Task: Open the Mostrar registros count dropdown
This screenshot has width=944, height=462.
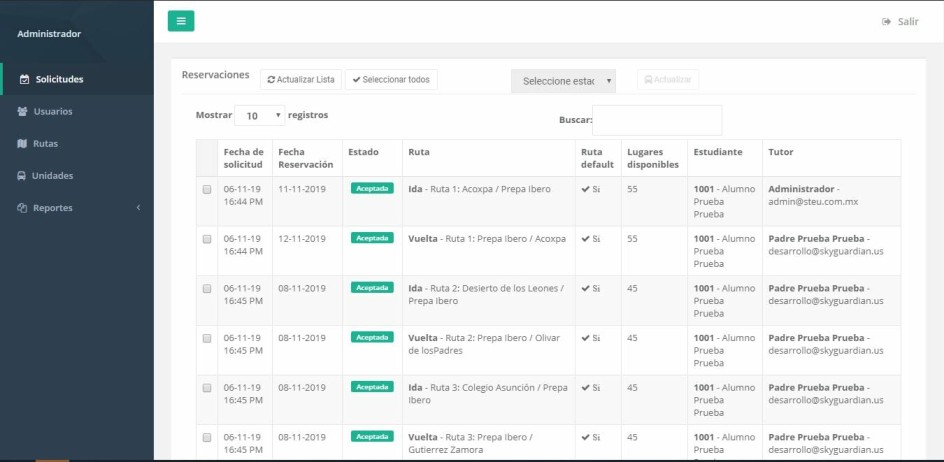Action: (259, 115)
